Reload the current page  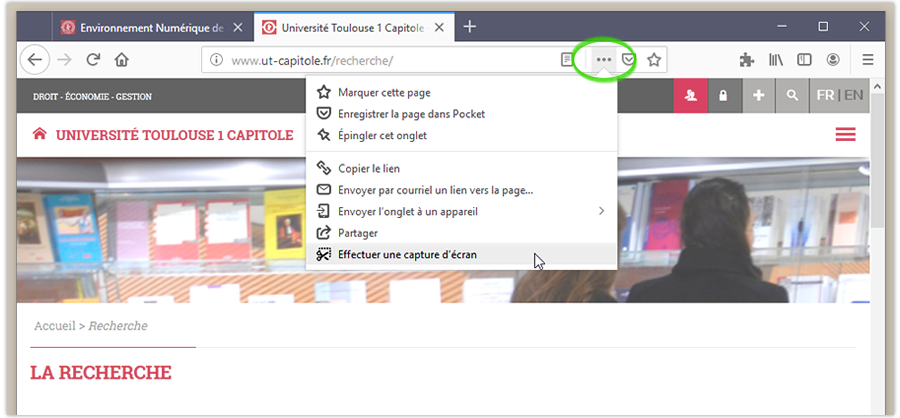(x=93, y=60)
